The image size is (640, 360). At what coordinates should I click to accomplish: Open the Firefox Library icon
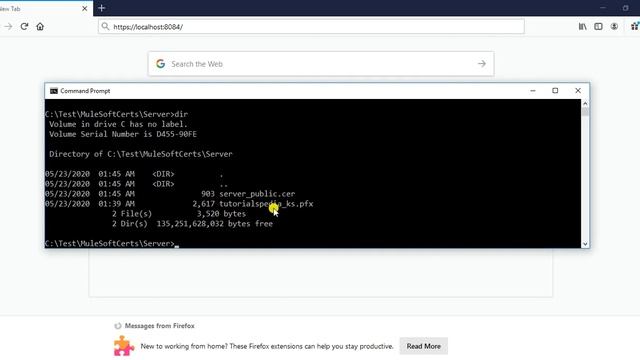[x=582, y=27]
